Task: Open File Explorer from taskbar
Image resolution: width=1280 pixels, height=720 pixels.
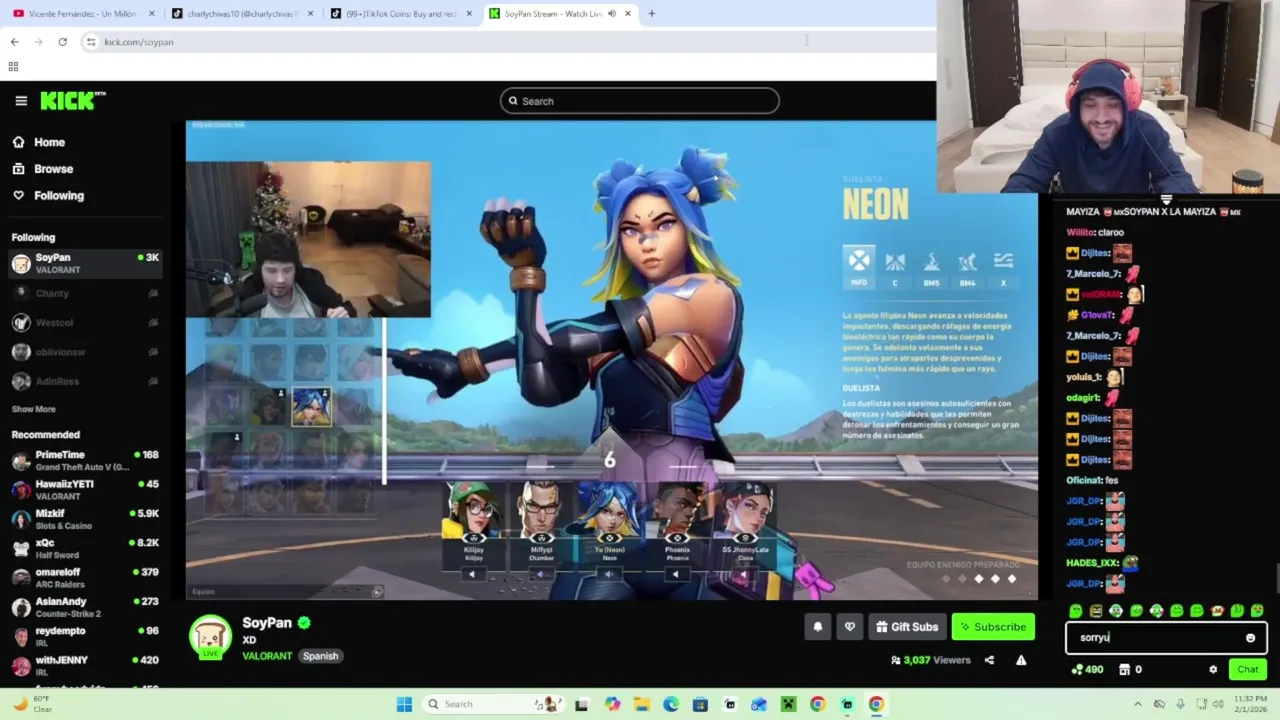Action: 641,704
